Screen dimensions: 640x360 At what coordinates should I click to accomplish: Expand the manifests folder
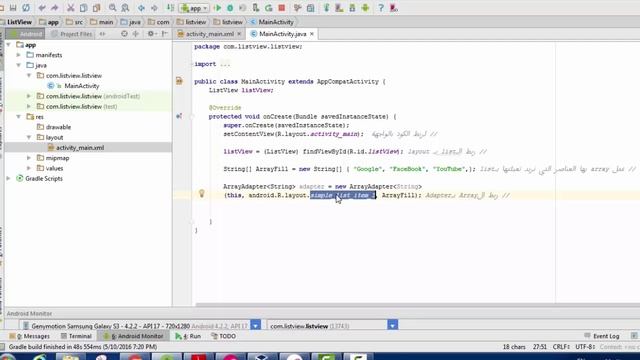(x=19, y=55)
